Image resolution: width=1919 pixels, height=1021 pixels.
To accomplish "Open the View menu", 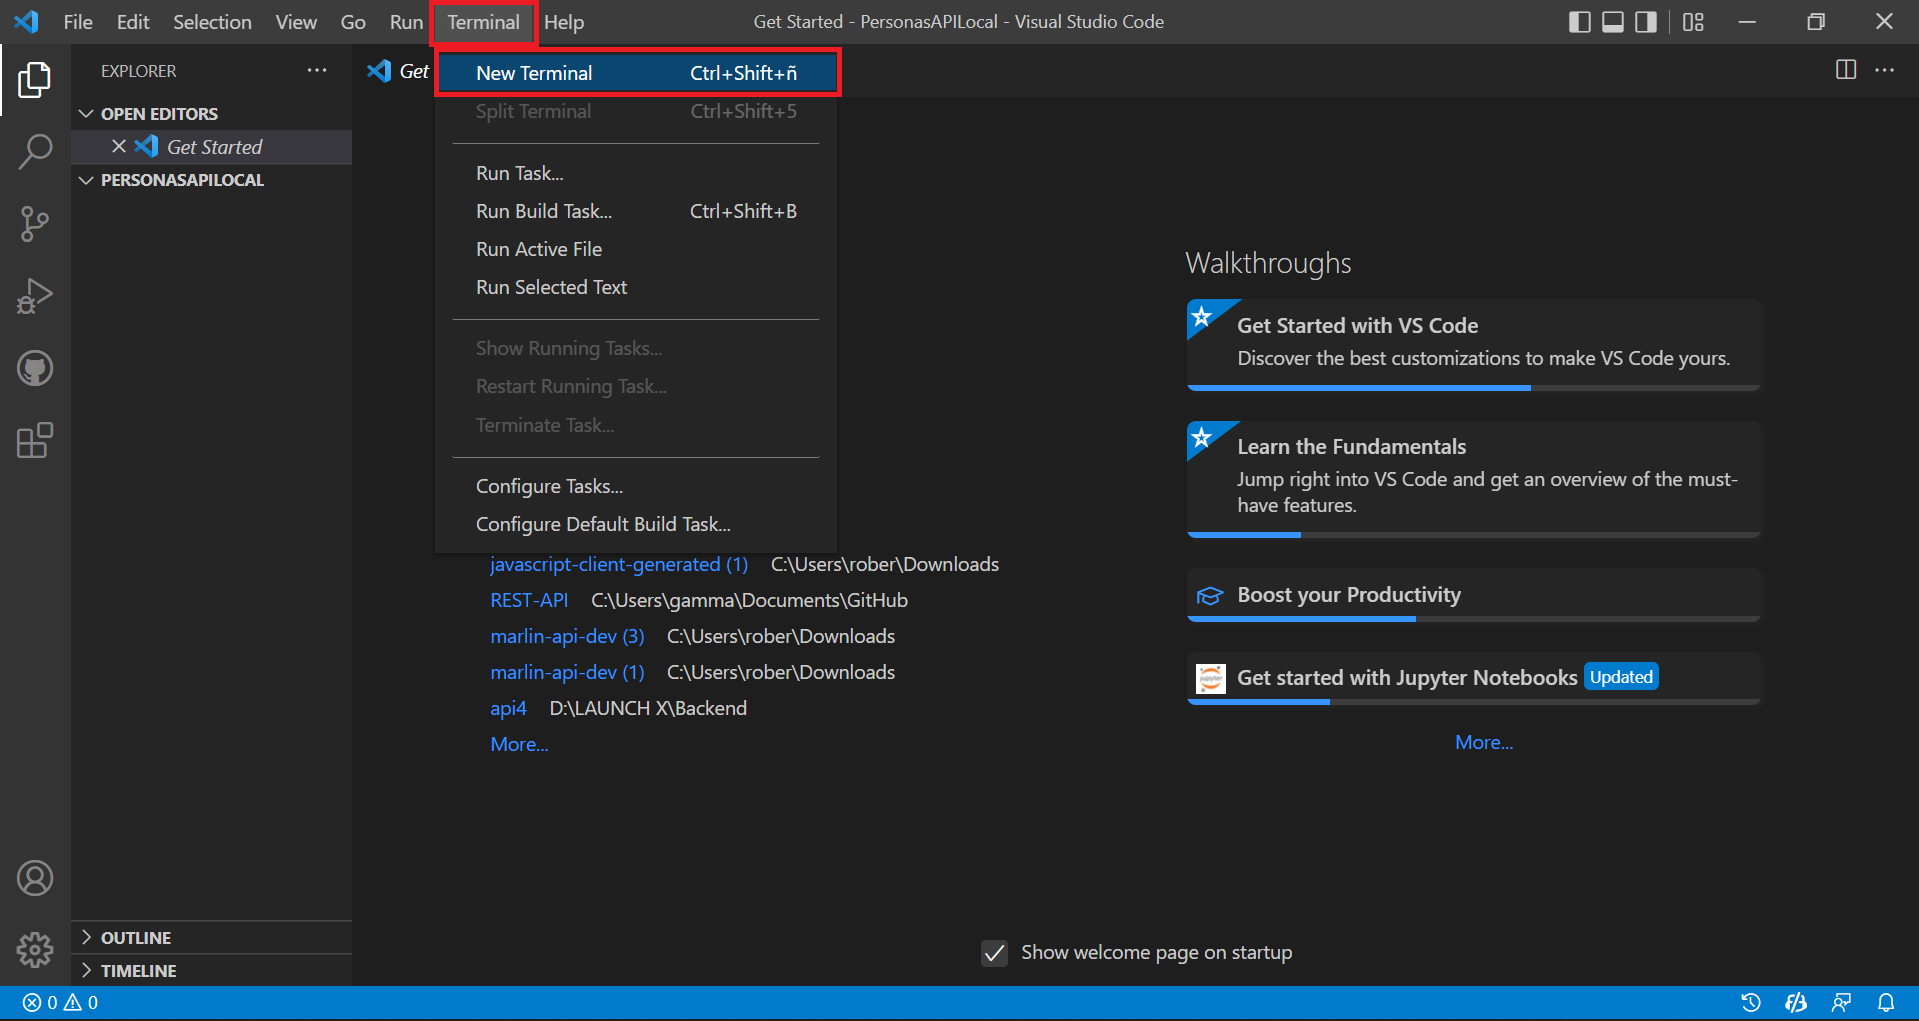I will click(x=296, y=22).
